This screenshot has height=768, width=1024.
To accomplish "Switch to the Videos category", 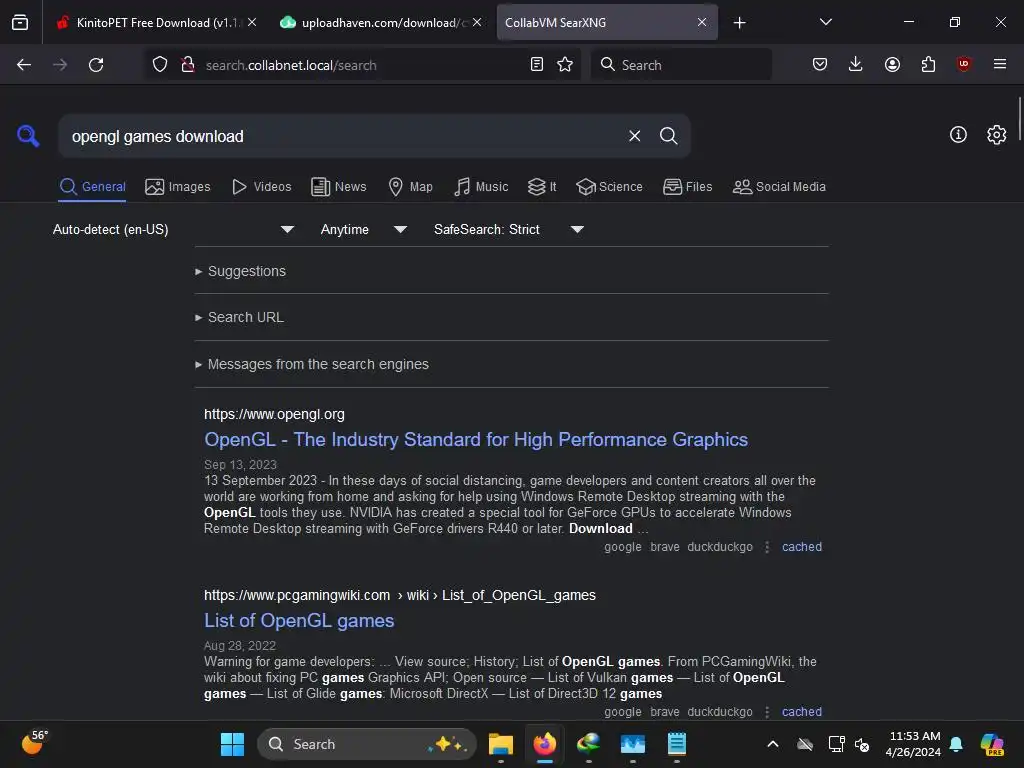I will point(262,187).
